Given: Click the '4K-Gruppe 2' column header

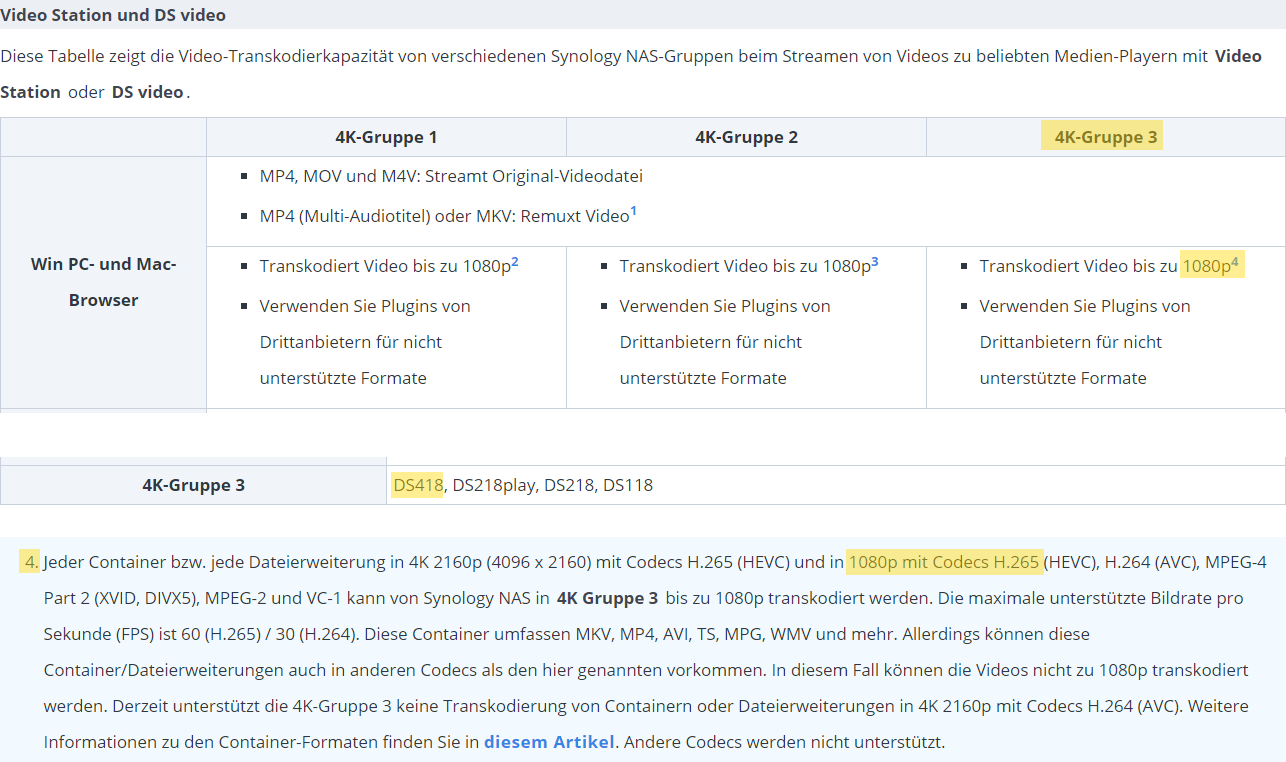Looking at the screenshot, I should pos(746,137).
